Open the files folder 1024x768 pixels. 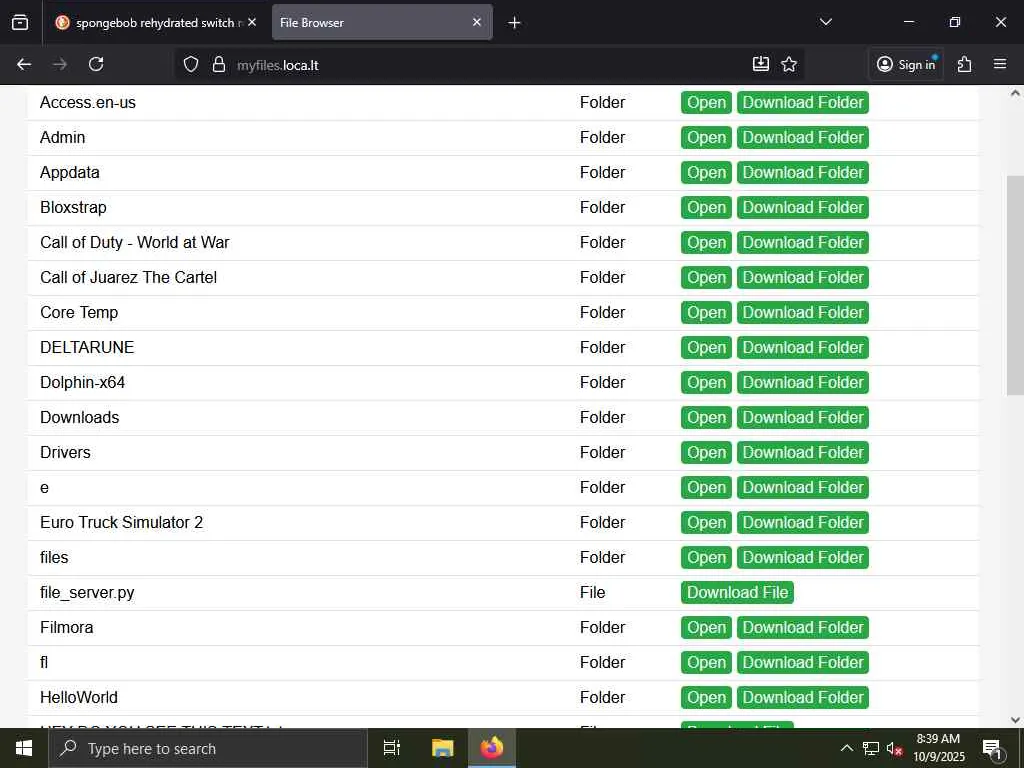(706, 558)
